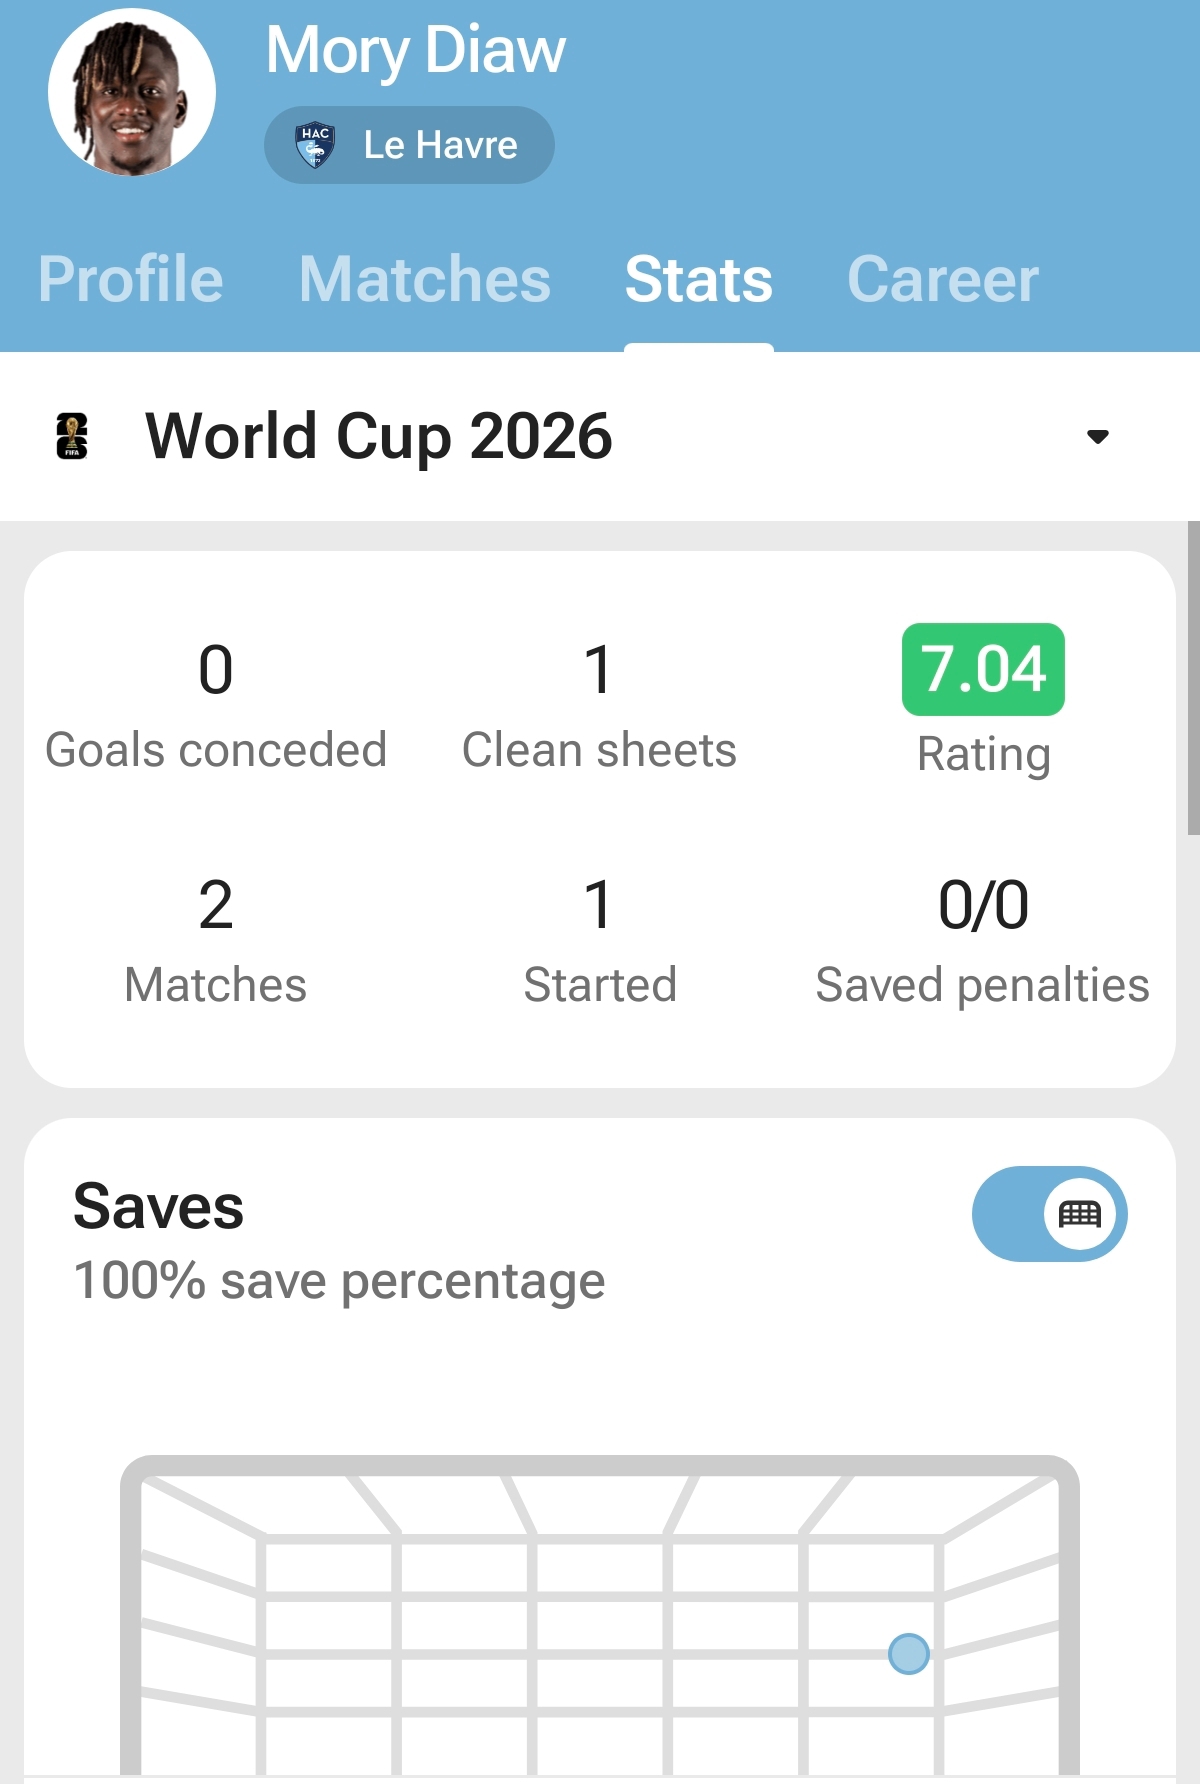
Task: Toggle the Saves goal view switch
Action: [1049, 1214]
